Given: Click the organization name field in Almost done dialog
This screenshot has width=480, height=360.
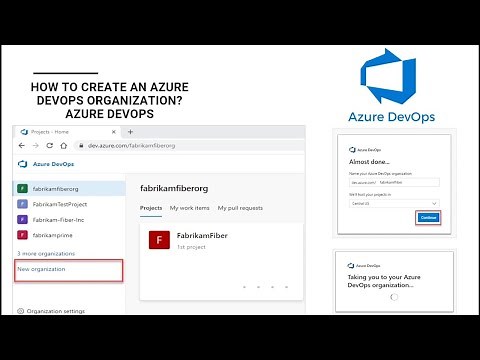Looking at the screenshot, I should (394, 183).
